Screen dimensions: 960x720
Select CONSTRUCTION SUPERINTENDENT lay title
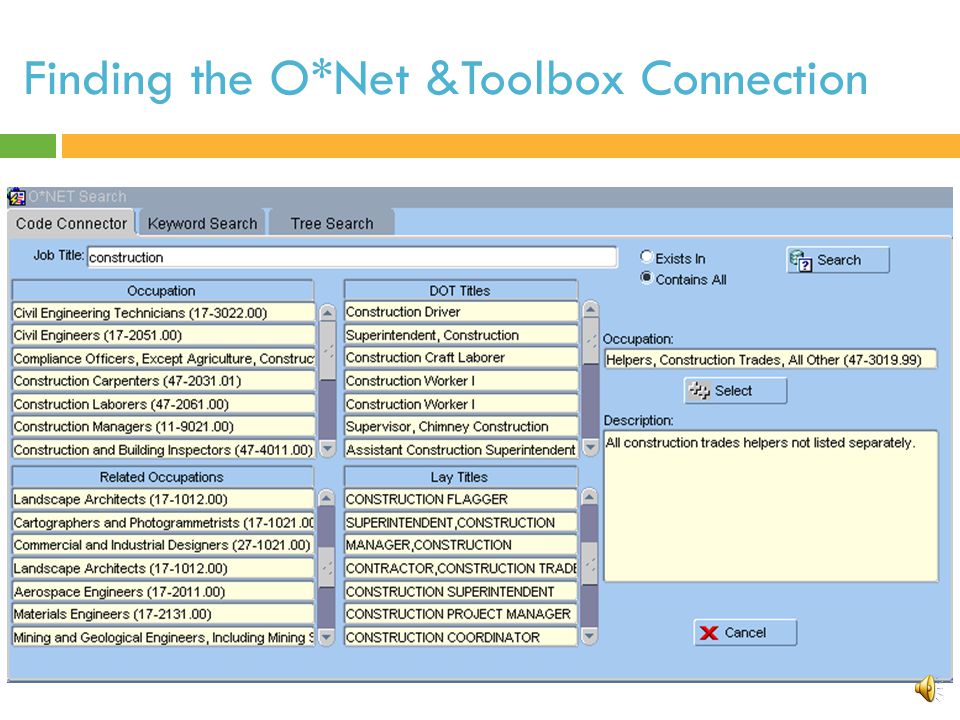click(461, 591)
